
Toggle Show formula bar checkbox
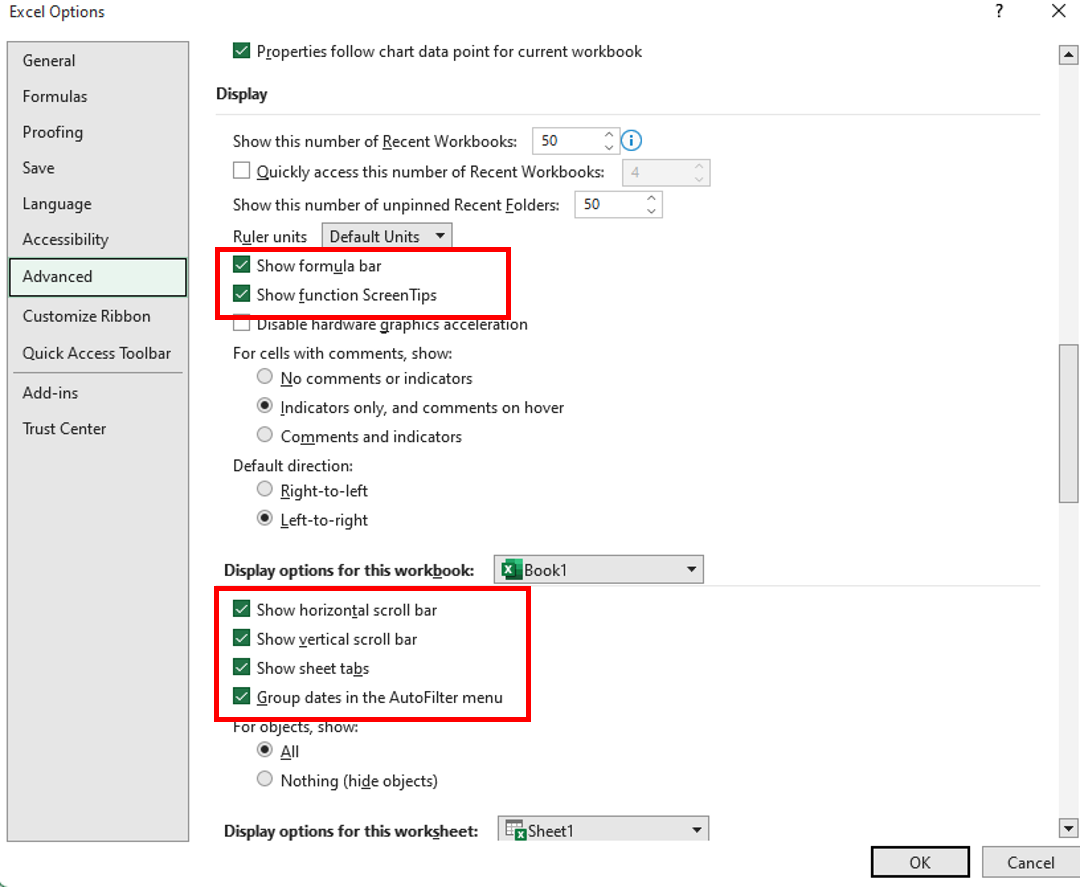pyautogui.click(x=241, y=265)
